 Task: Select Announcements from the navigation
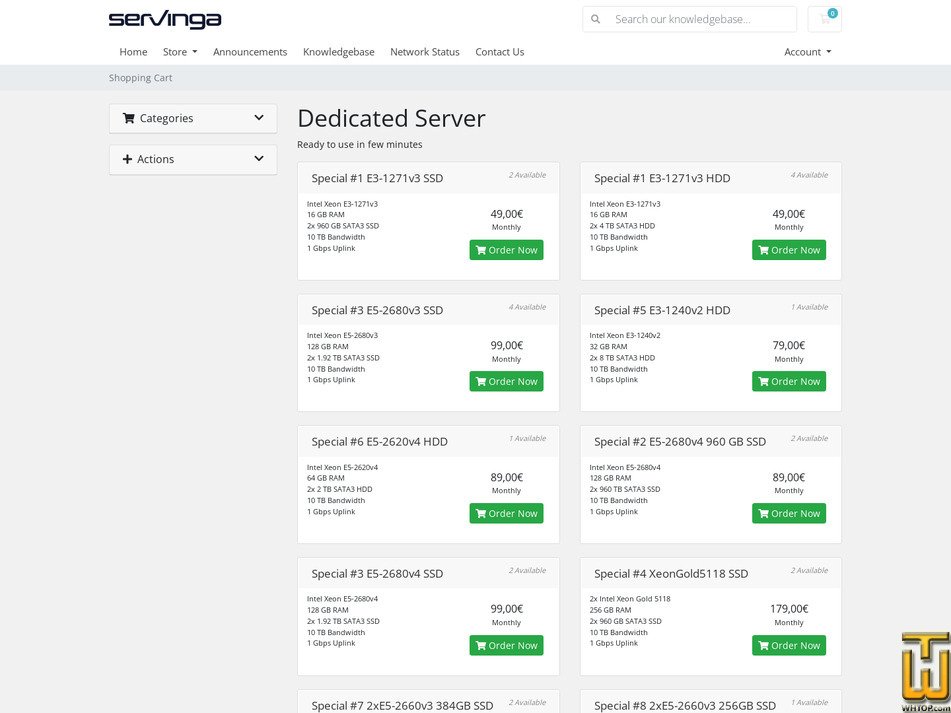[x=250, y=51]
